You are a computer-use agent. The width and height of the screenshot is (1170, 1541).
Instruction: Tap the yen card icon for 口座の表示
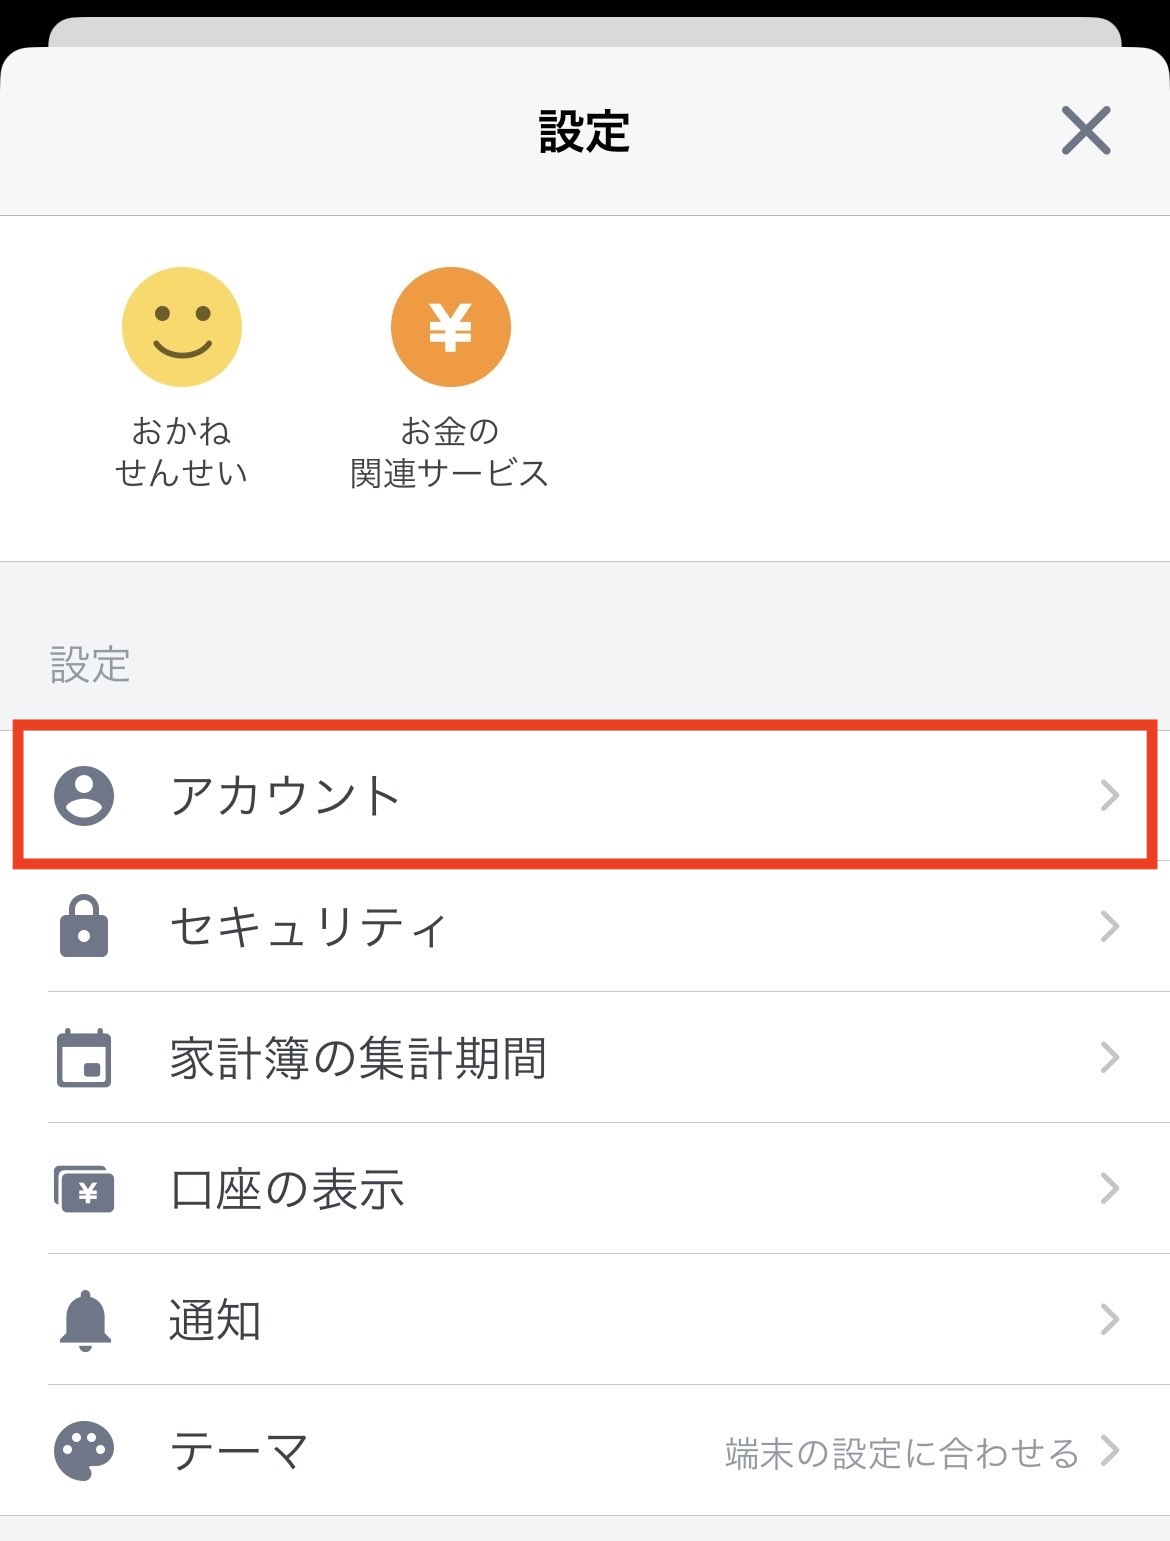(84, 1189)
